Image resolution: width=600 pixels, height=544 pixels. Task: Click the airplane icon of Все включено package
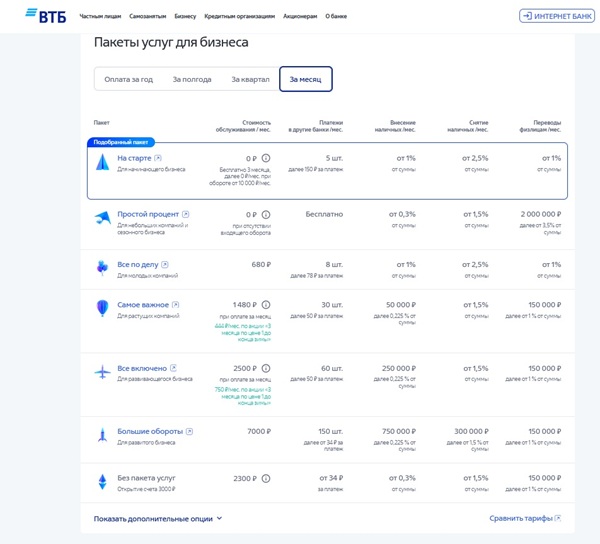tap(102, 373)
